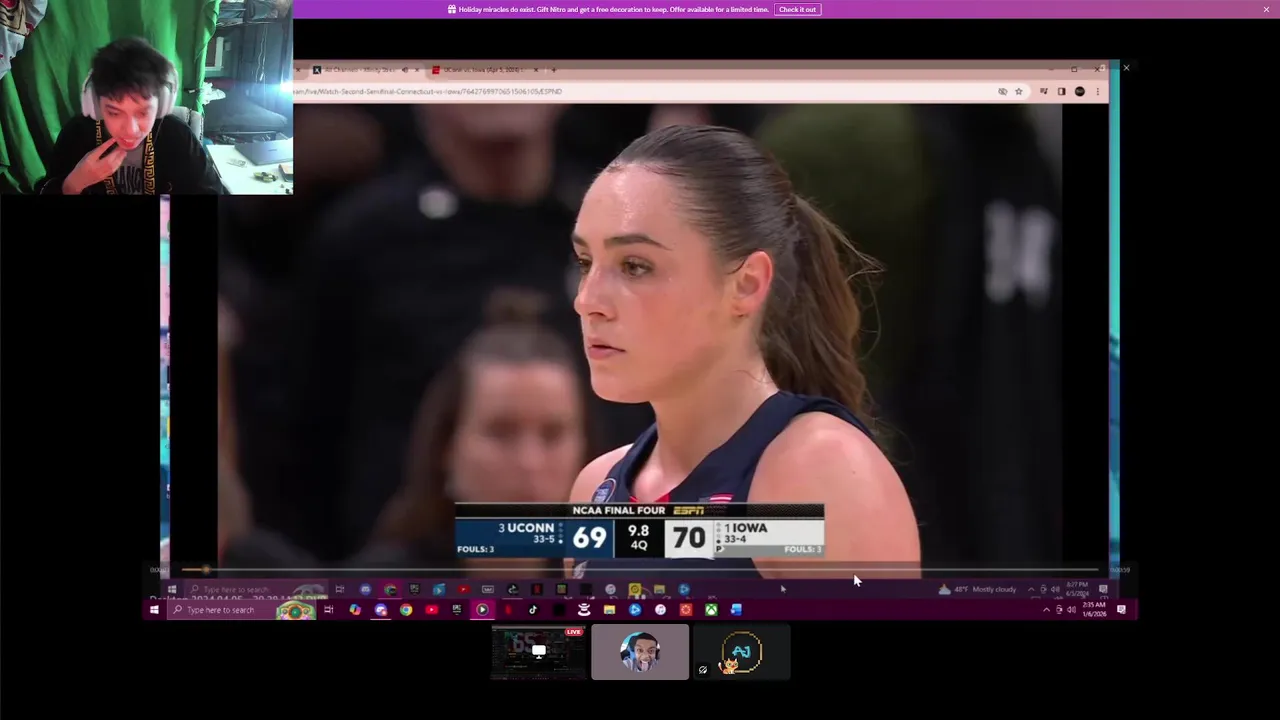Open the browser profile avatar
Screen dimensions: 1280x720
1080,91
